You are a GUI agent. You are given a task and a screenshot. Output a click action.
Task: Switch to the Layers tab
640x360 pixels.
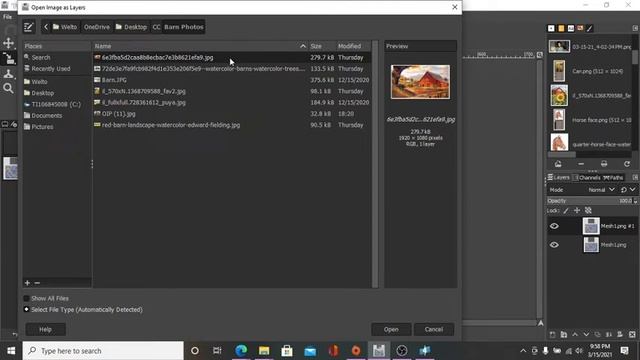(x=559, y=178)
